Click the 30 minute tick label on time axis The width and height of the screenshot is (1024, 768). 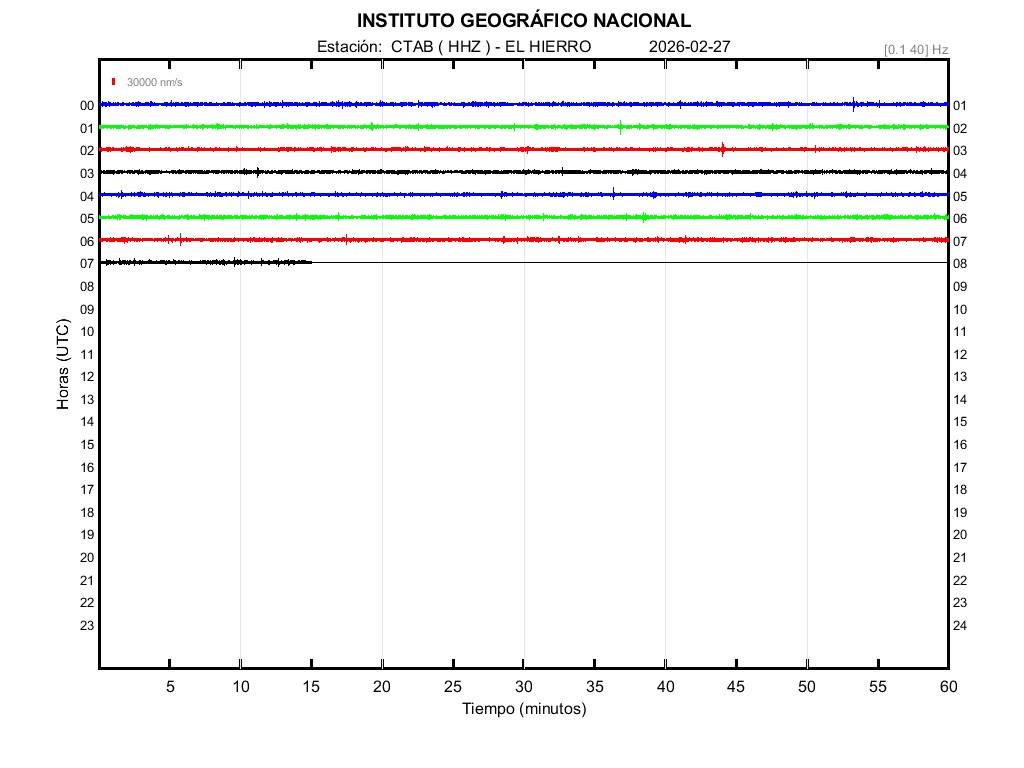pos(523,686)
